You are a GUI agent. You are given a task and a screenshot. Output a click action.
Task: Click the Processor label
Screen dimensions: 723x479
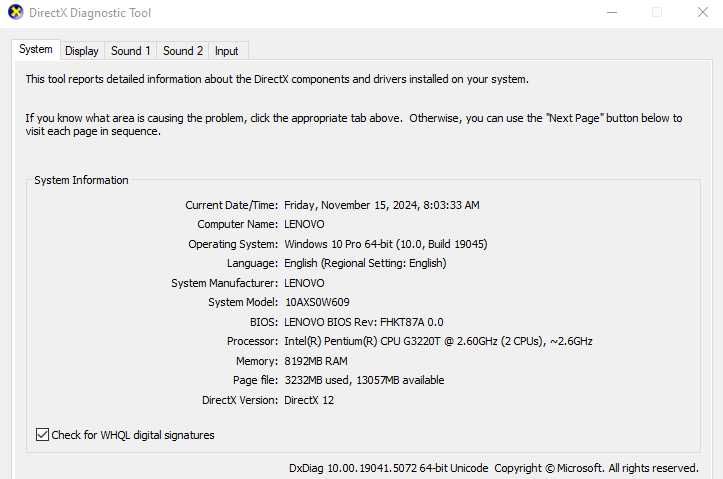[252, 341]
